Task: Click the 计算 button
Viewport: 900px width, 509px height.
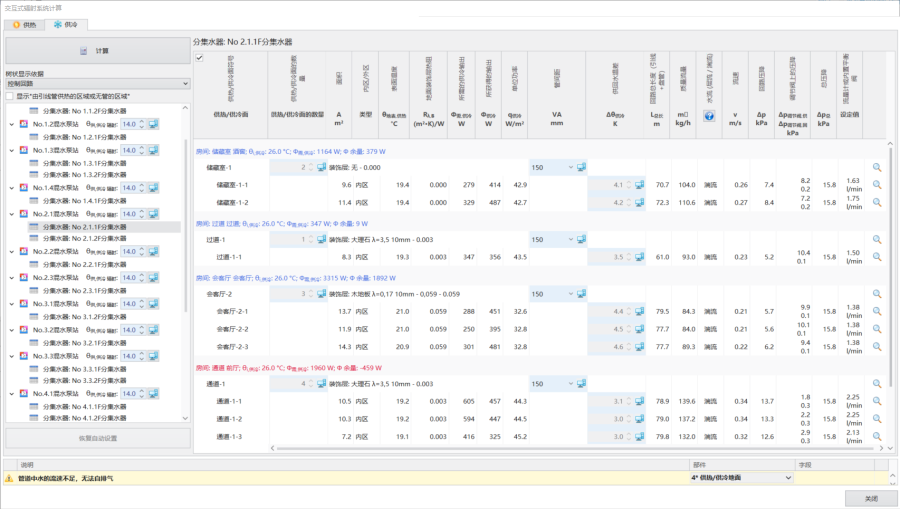Action: 98,51
